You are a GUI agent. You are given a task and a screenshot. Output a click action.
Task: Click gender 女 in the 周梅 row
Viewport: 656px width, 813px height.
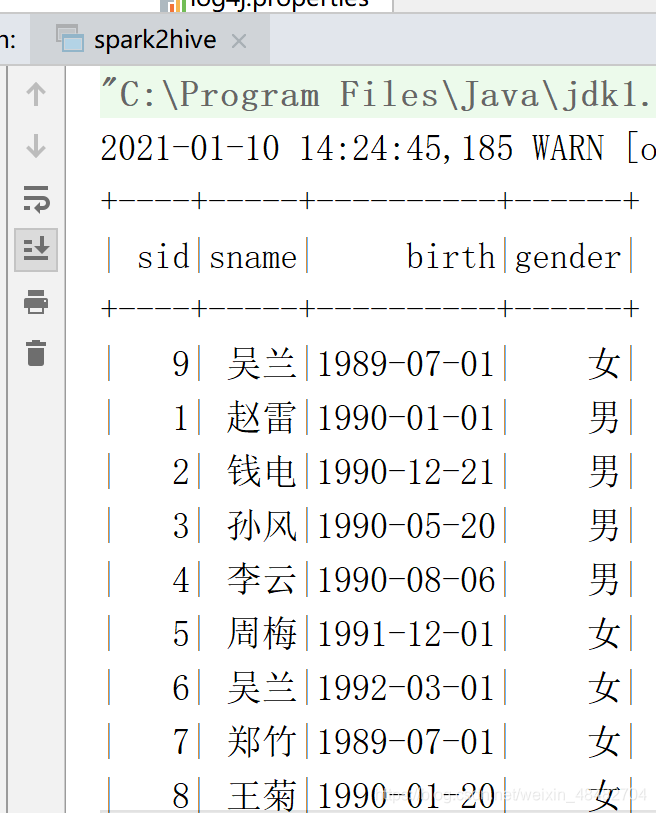coord(604,633)
